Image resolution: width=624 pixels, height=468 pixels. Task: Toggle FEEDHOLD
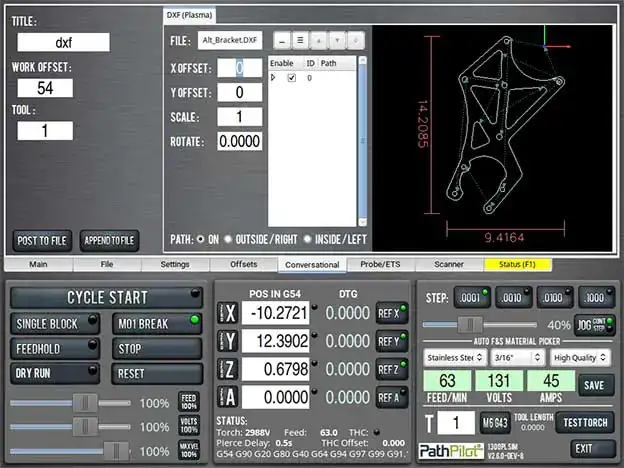click(55, 349)
